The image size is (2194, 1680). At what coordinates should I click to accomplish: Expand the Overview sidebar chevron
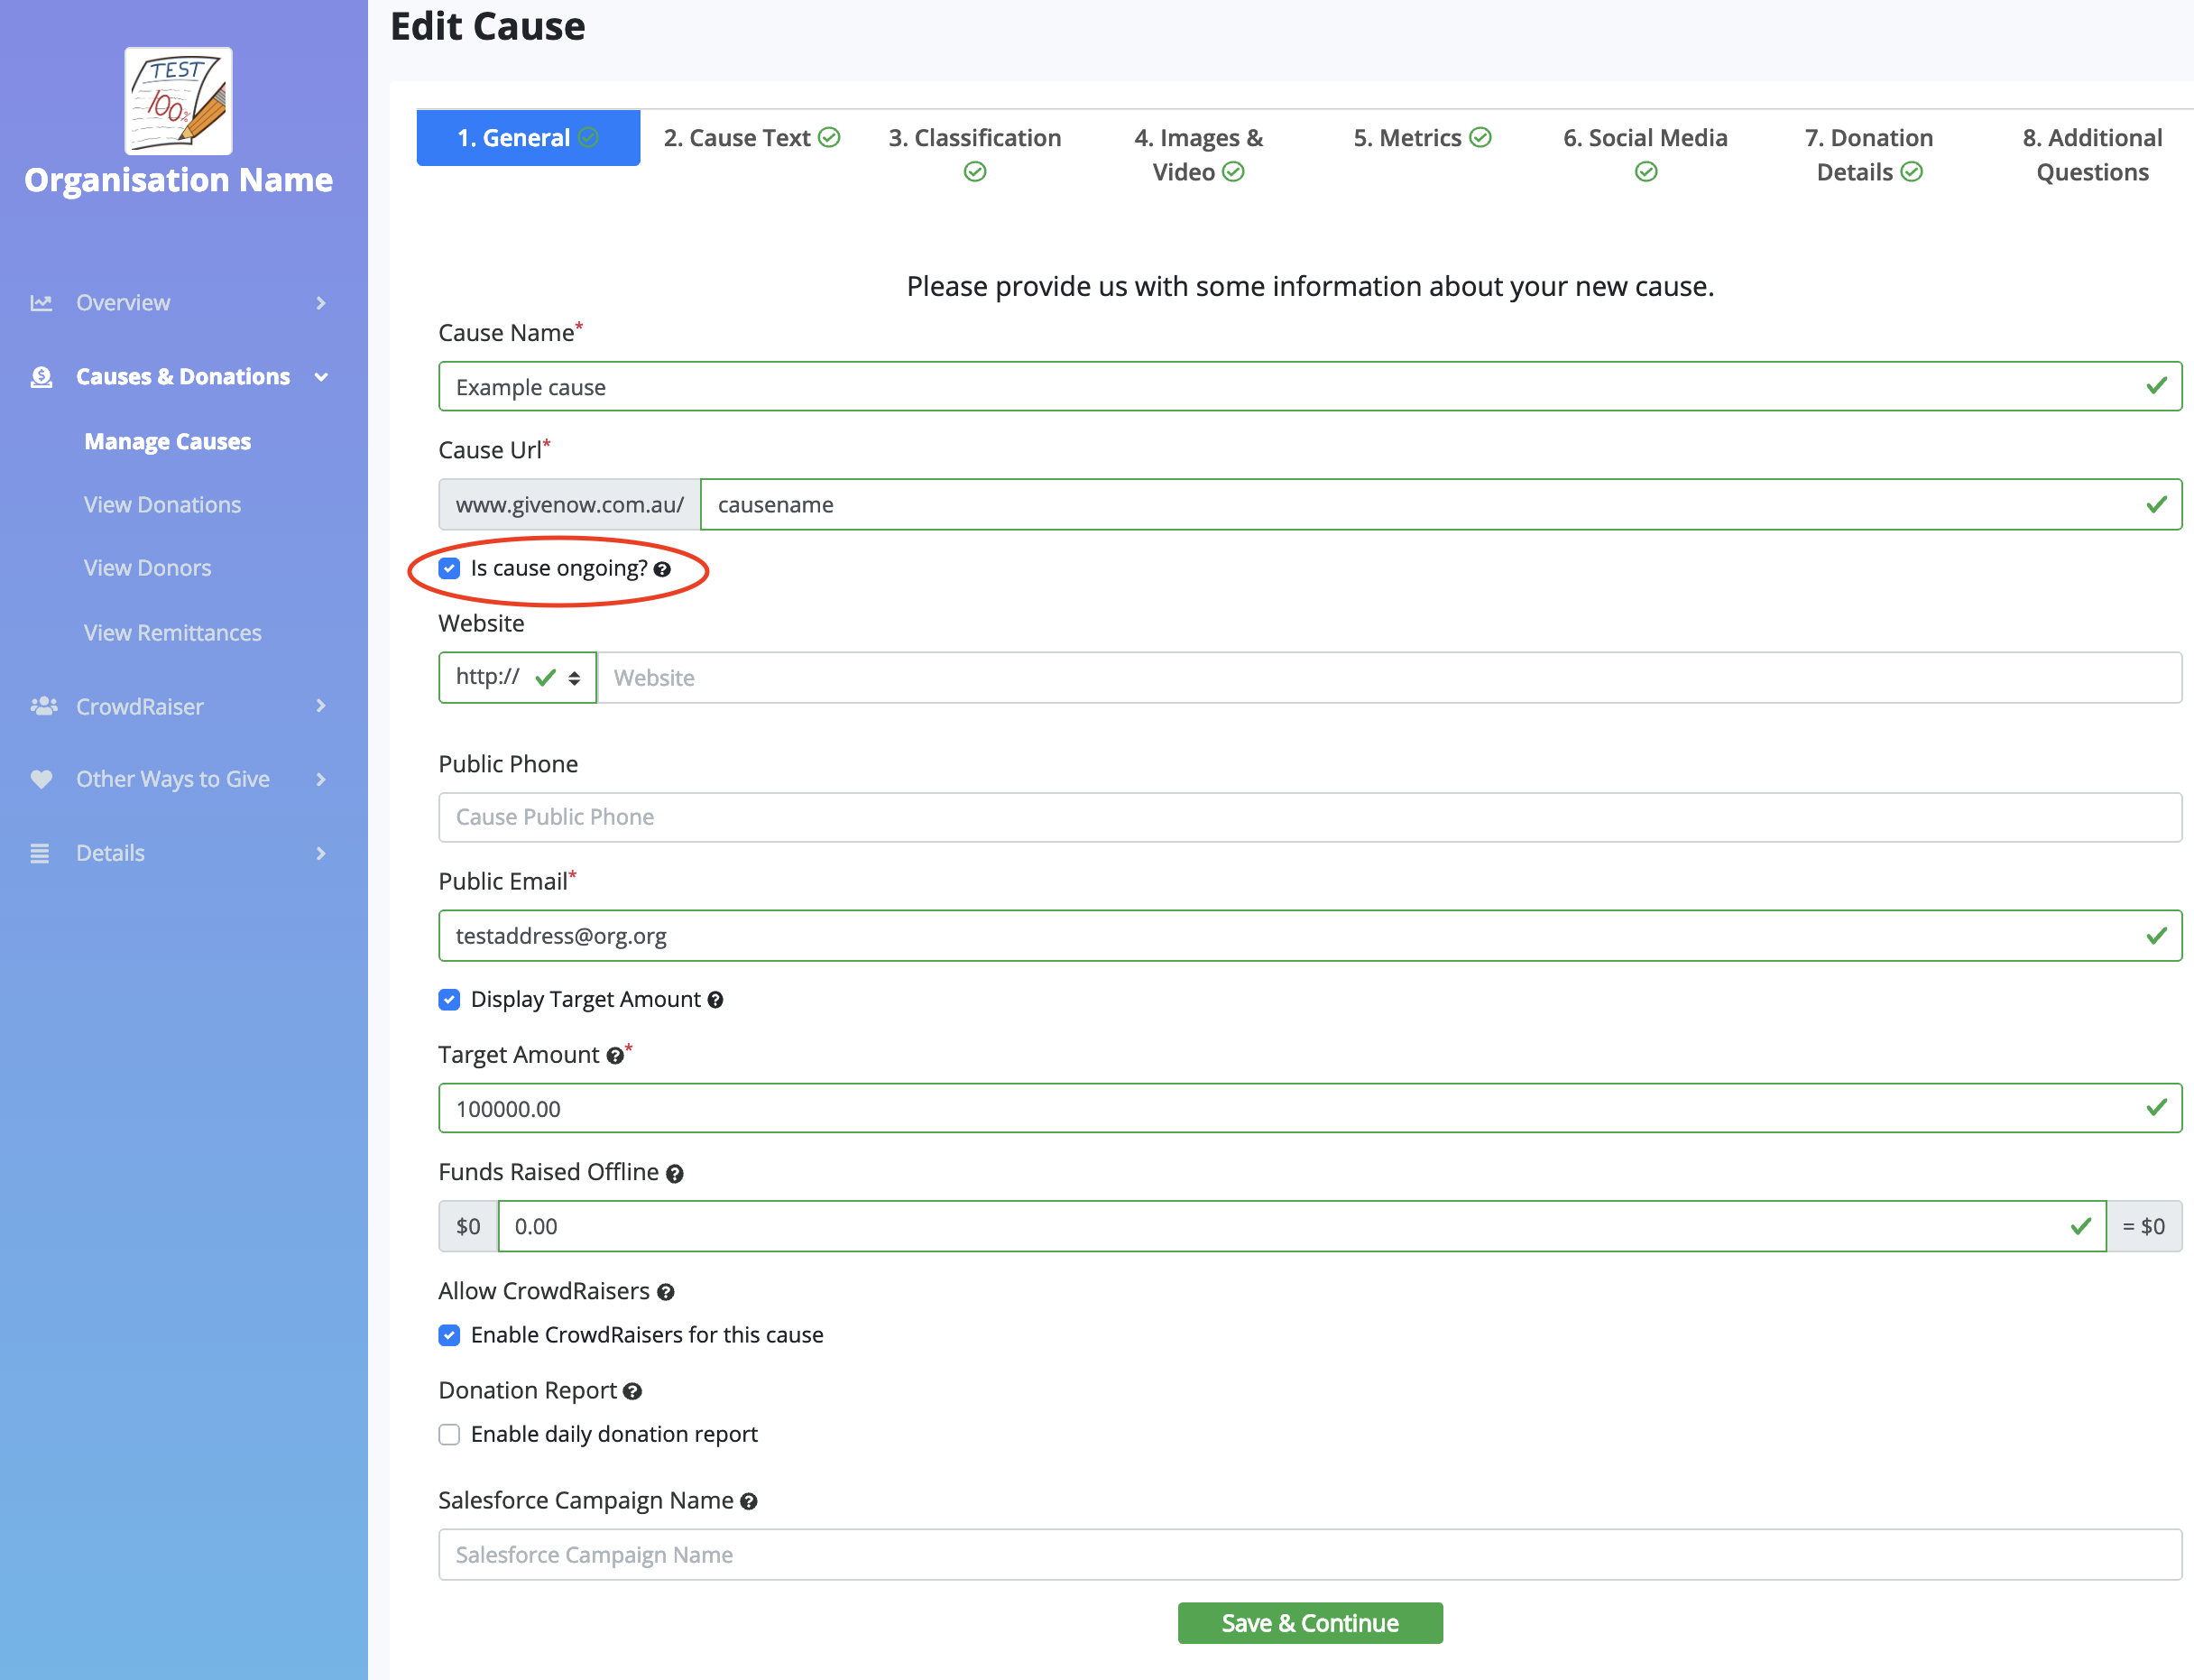(321, 303)
